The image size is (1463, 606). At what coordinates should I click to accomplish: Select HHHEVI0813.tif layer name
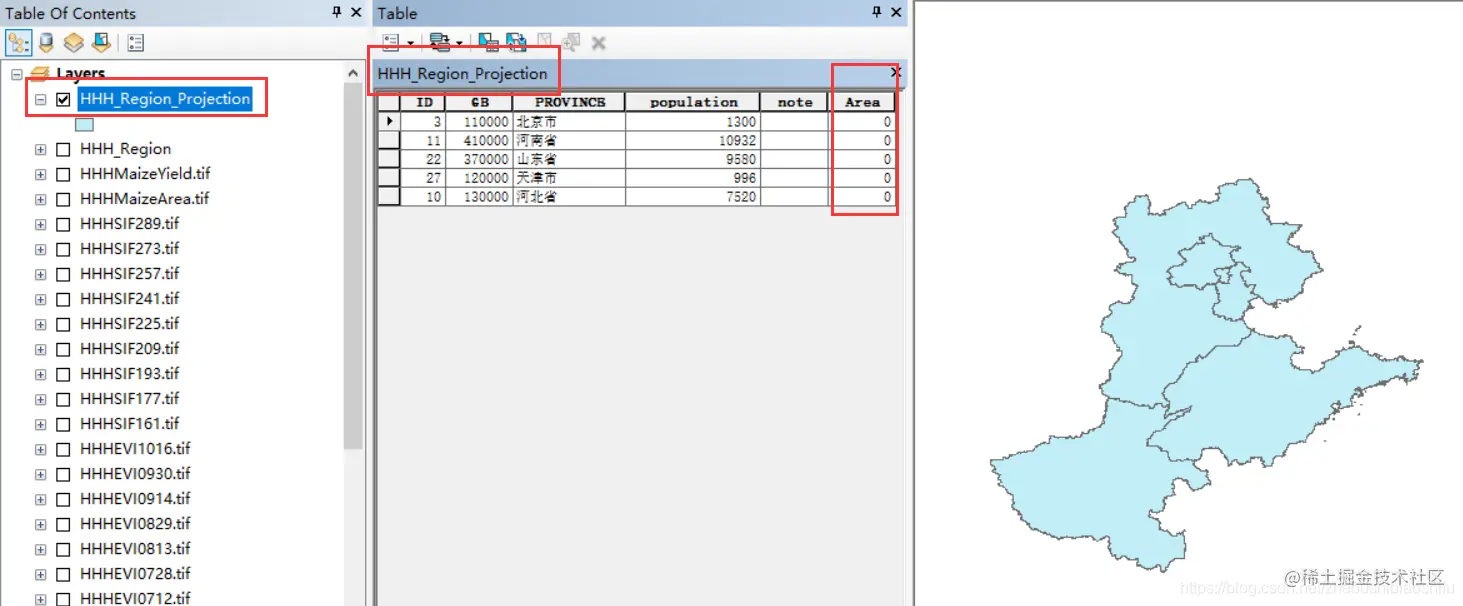135,549
